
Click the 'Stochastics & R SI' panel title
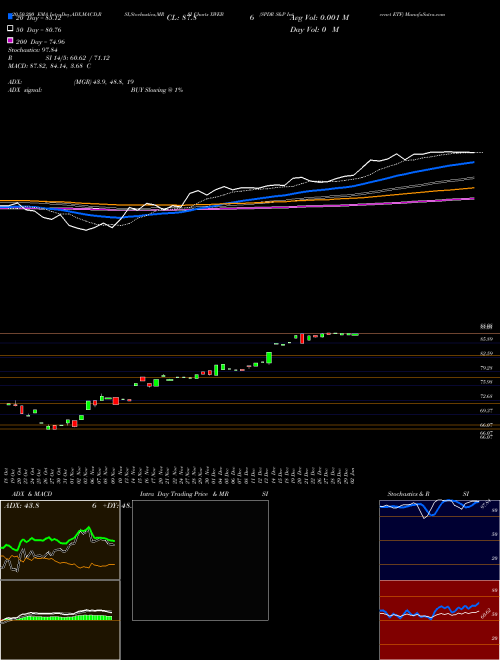[428, 494]
